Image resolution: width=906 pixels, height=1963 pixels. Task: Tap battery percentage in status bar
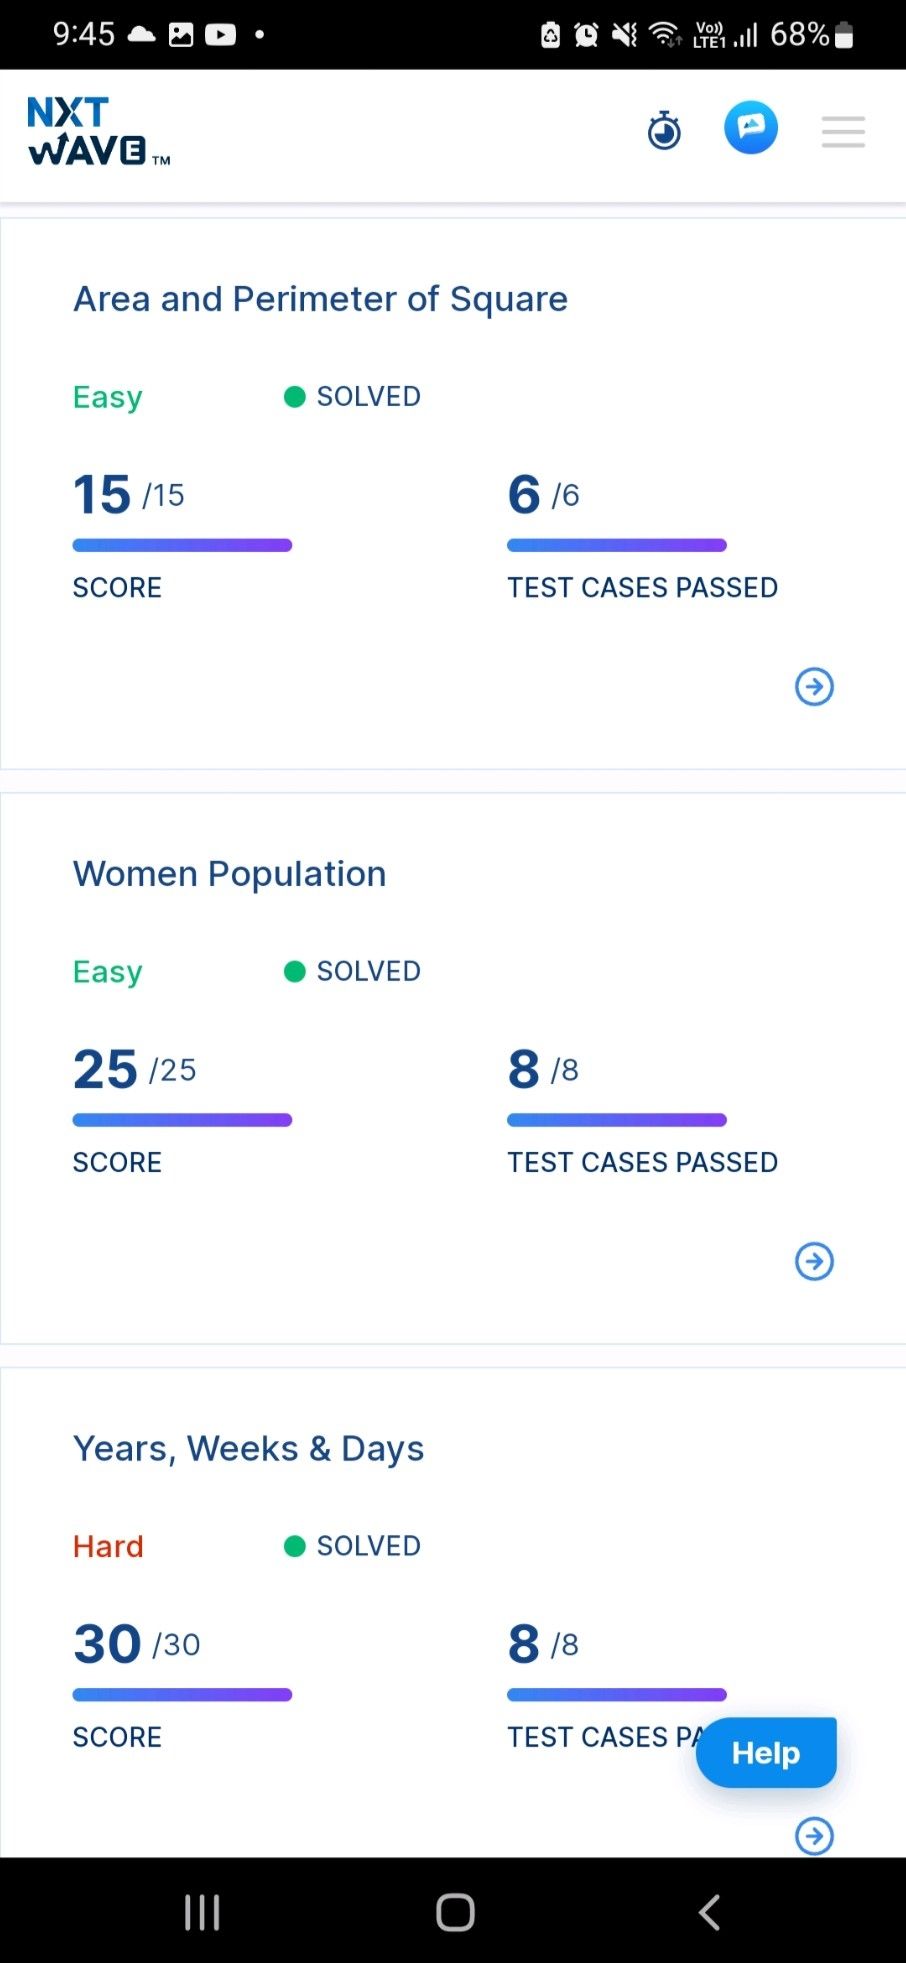799,34
